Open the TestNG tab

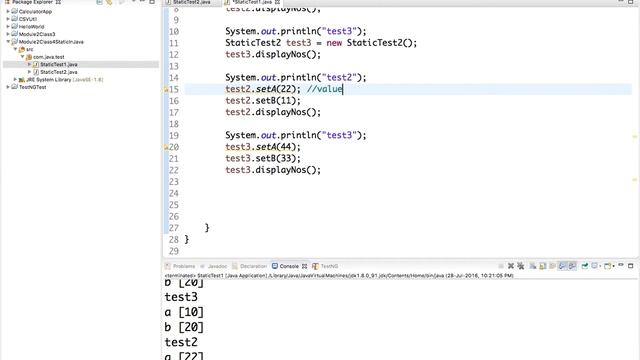325,266
